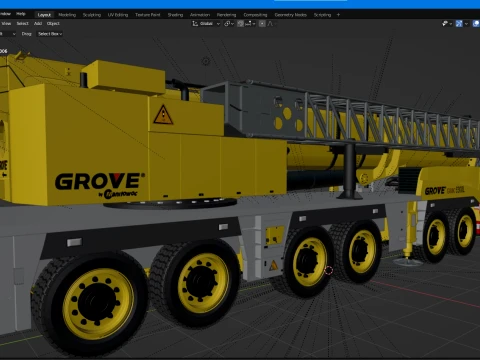
Task: Open the viewport Object menu
Action: tap(53, 23)
